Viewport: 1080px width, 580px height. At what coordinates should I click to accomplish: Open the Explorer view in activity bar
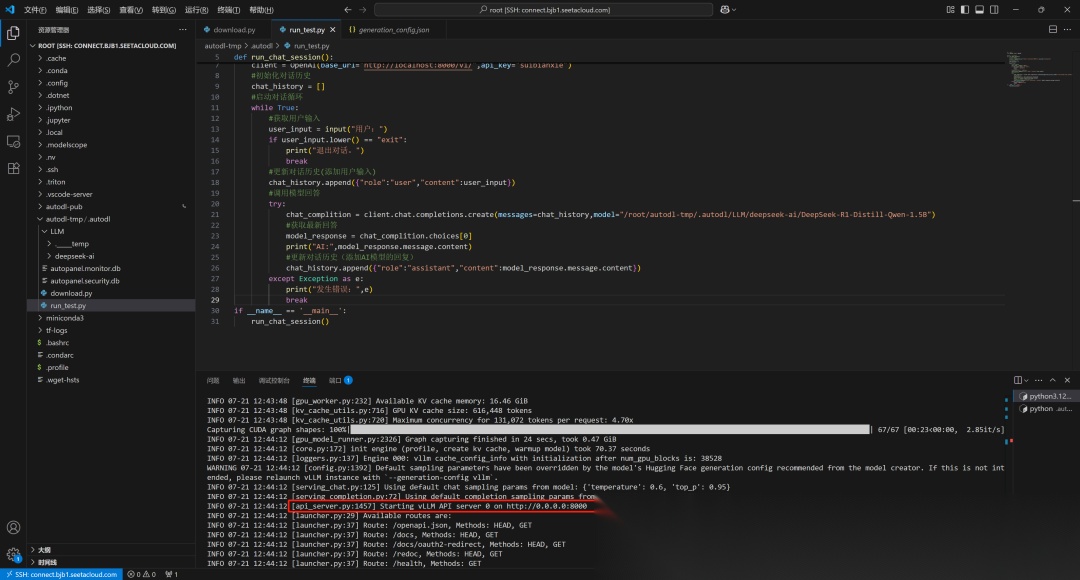[13, 33]
